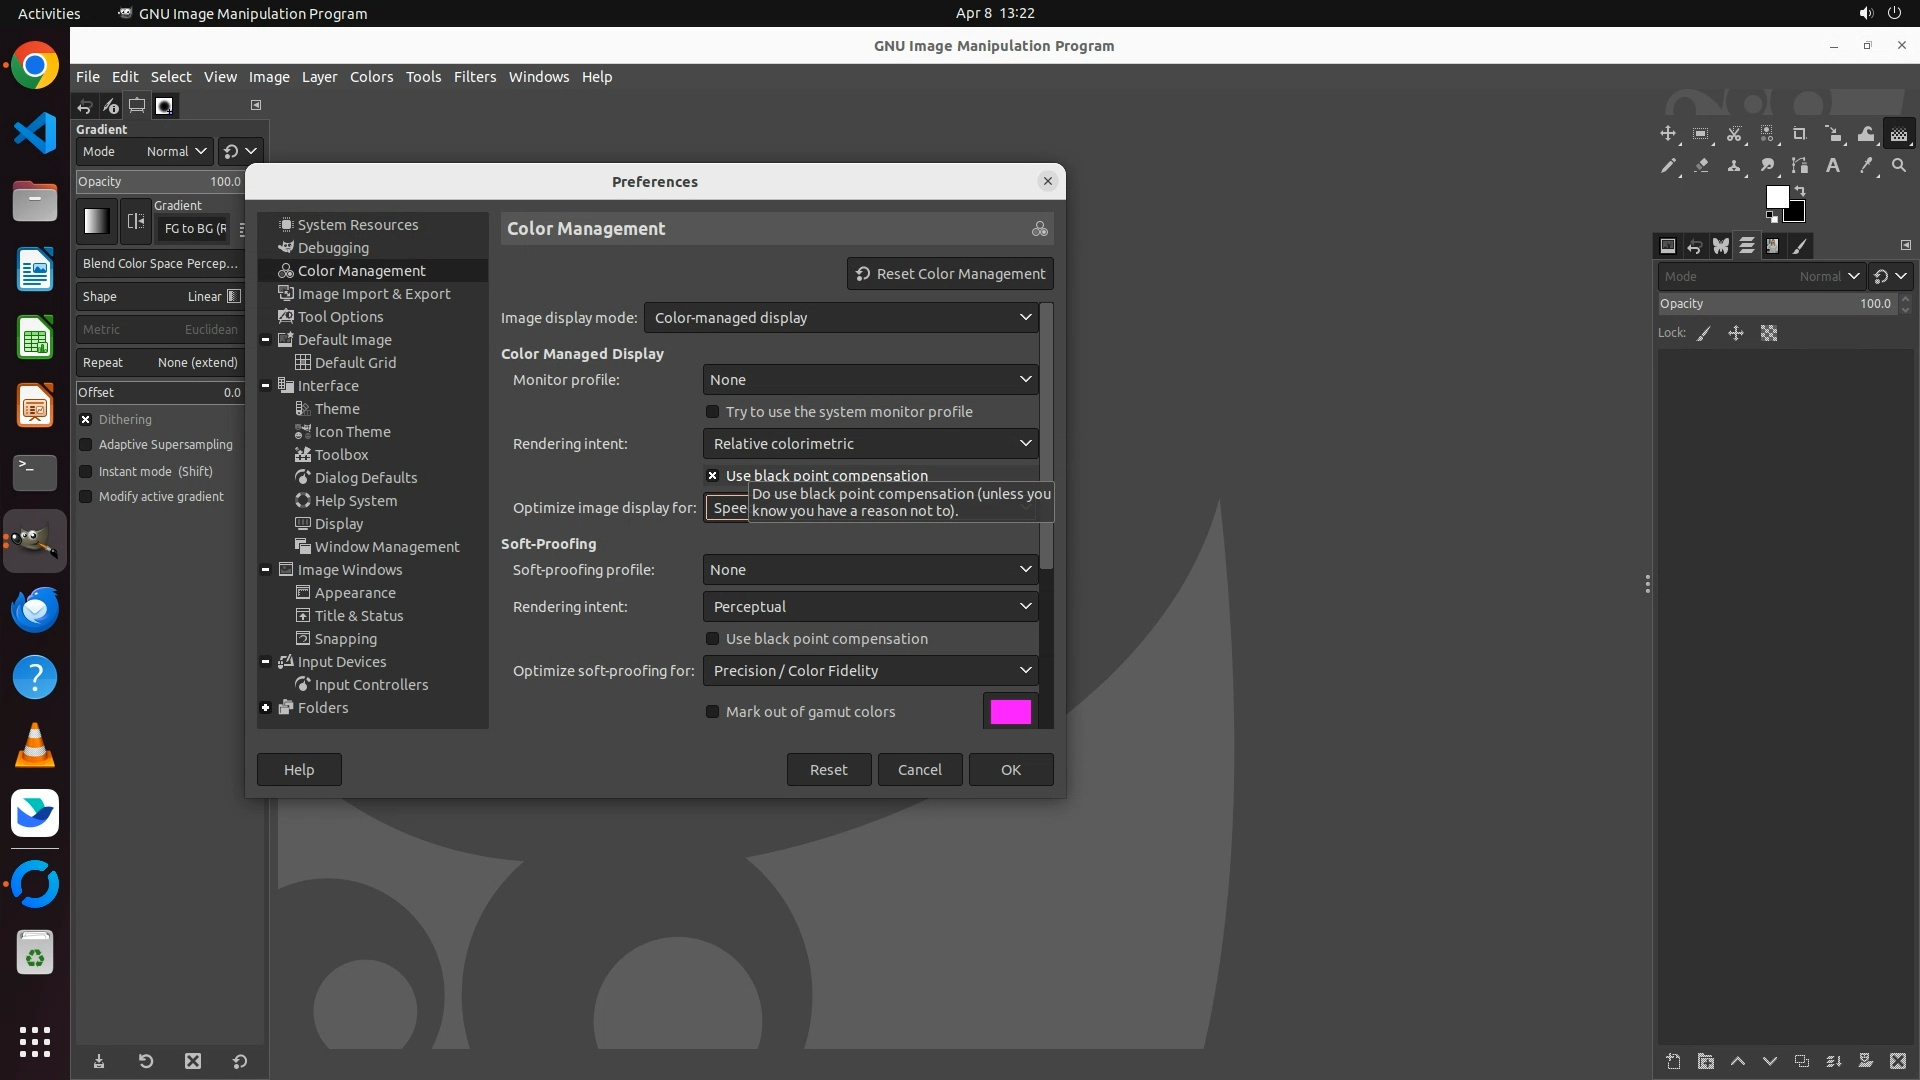Image resolution: width=1920 pixels, height=1080 pixels.
Task: Select the Scissors Select tool
Action: click(x=1734, y=134)
